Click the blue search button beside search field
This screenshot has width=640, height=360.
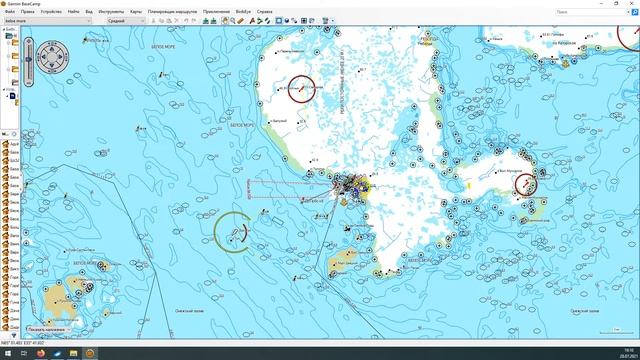click(635, 12)
